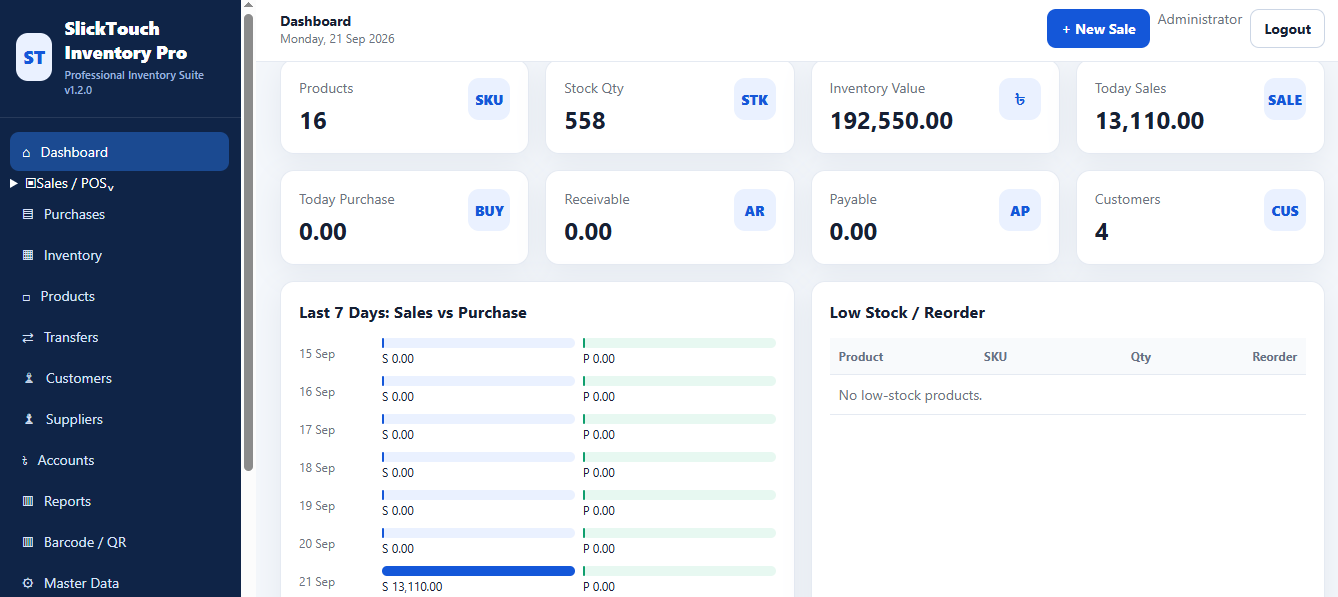
Task: Click the 'S 13,110.00' chart label
Action: point(412,587)
